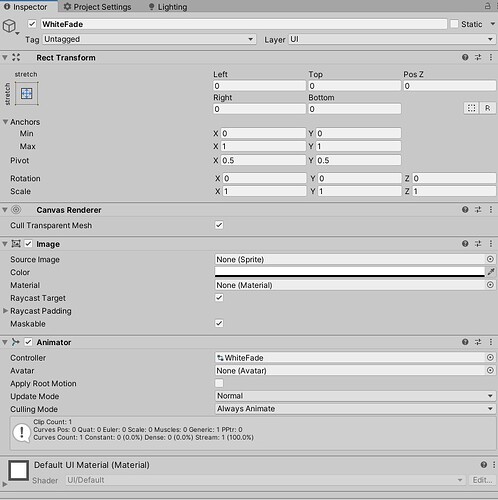Image resolution: width=498 pixels, height=500 pixels.
Task: Open the Culling Mode dropdown
Action: [355, 409]
